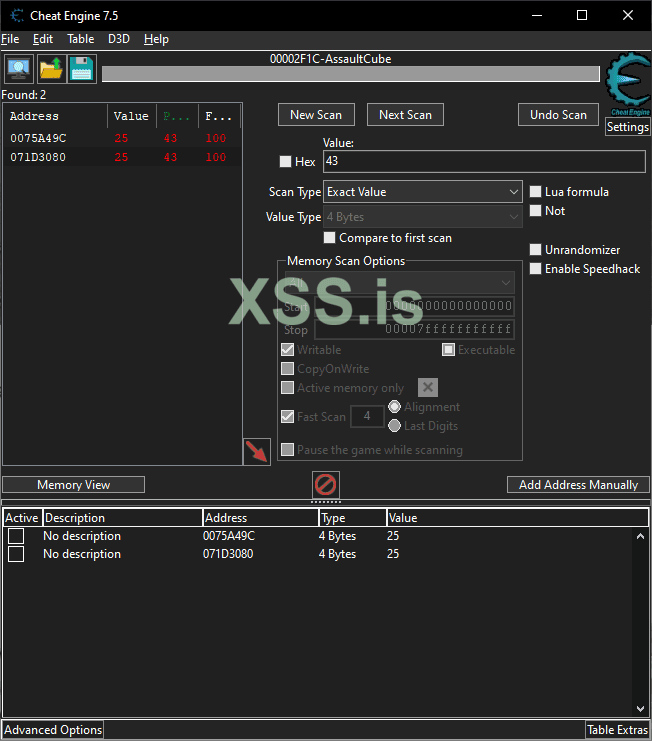
Task: Click the Fast Scan alignment value field
Action: pos(367,416)
